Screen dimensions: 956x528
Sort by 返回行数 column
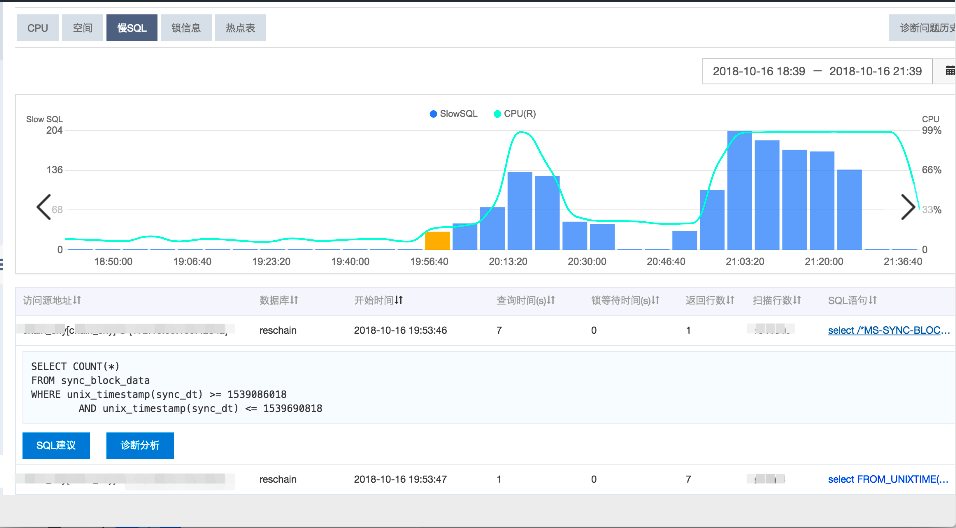[x=710, y=301]
